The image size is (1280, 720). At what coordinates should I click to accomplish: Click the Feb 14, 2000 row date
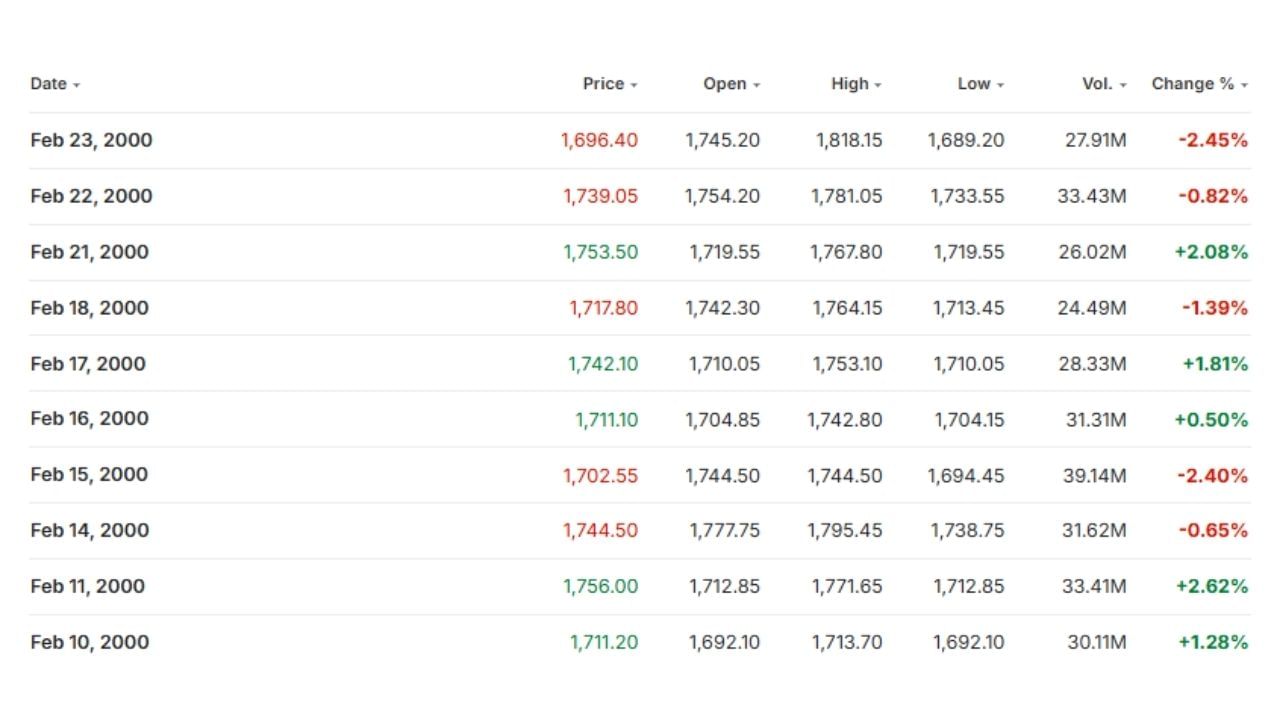pos(90,530)
